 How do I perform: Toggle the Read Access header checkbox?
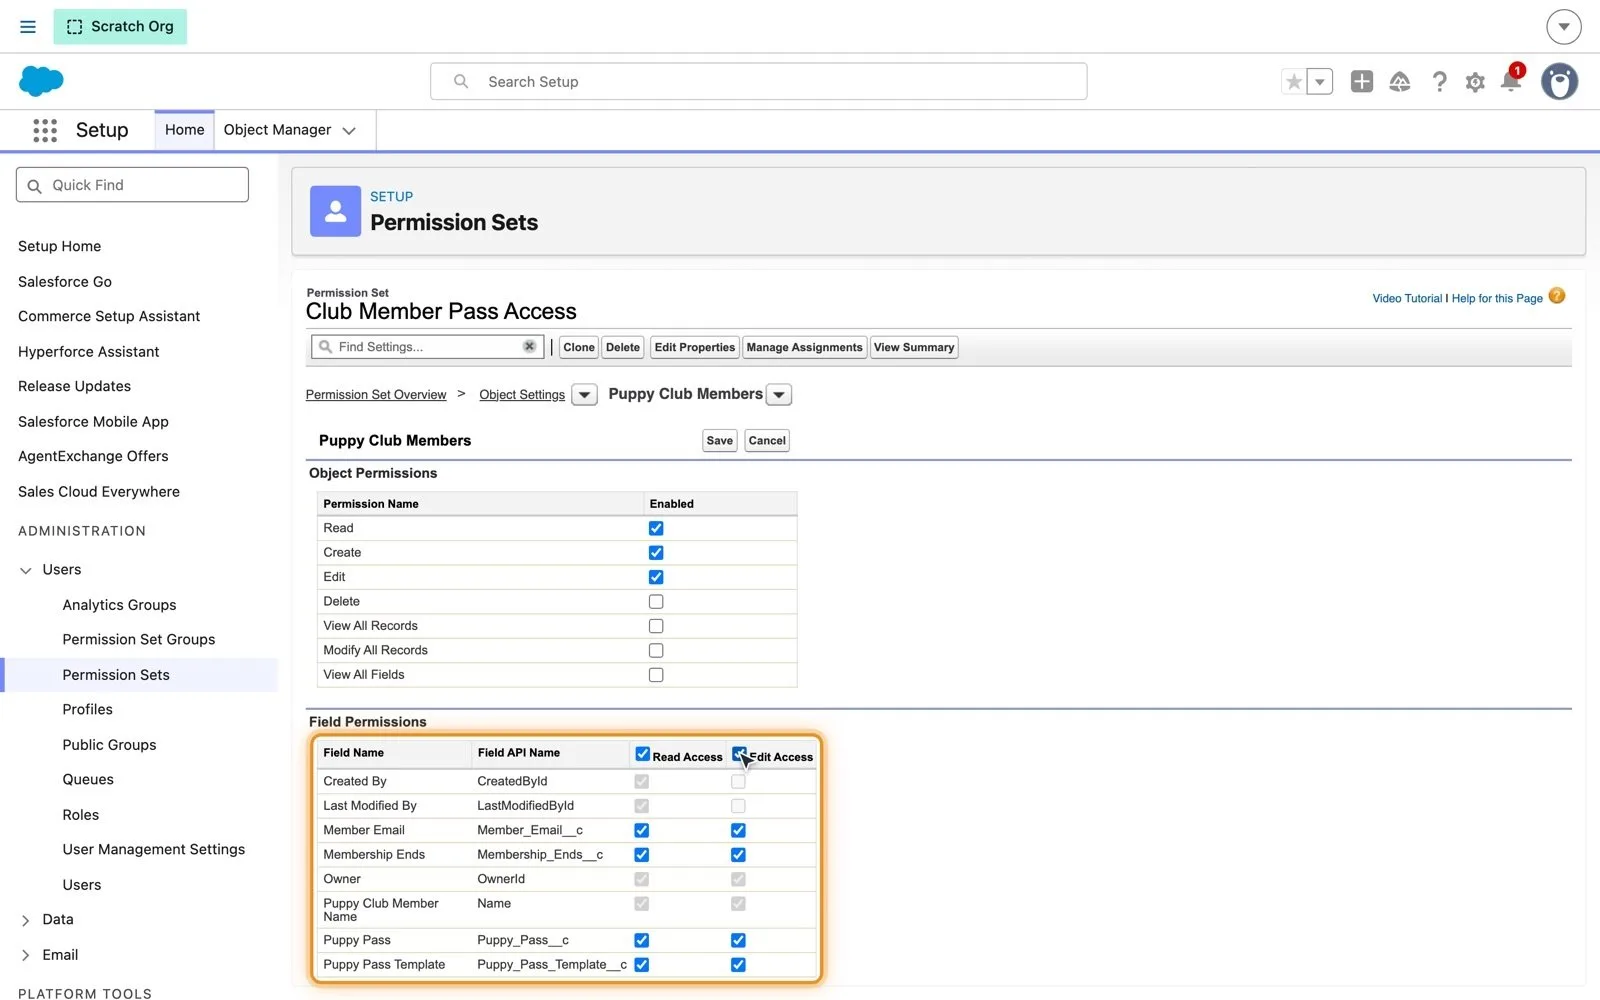pyautogui.click(x=643, y=754)
